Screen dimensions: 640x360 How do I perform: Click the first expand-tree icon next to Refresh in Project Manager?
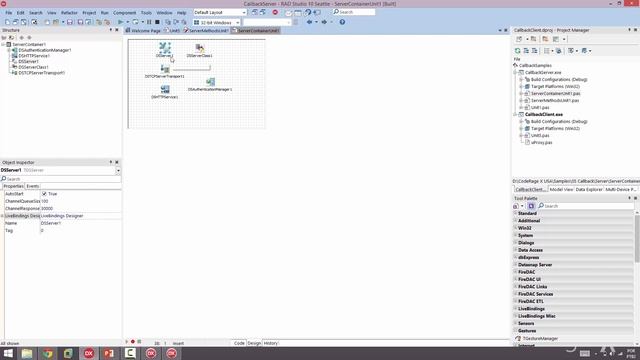point(526,51)
